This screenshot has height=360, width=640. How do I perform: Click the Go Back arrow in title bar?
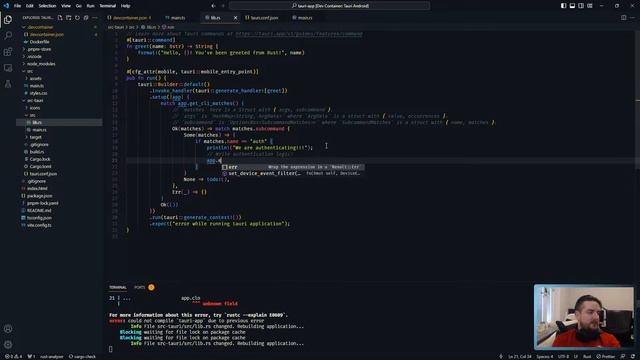pos(213,6)
